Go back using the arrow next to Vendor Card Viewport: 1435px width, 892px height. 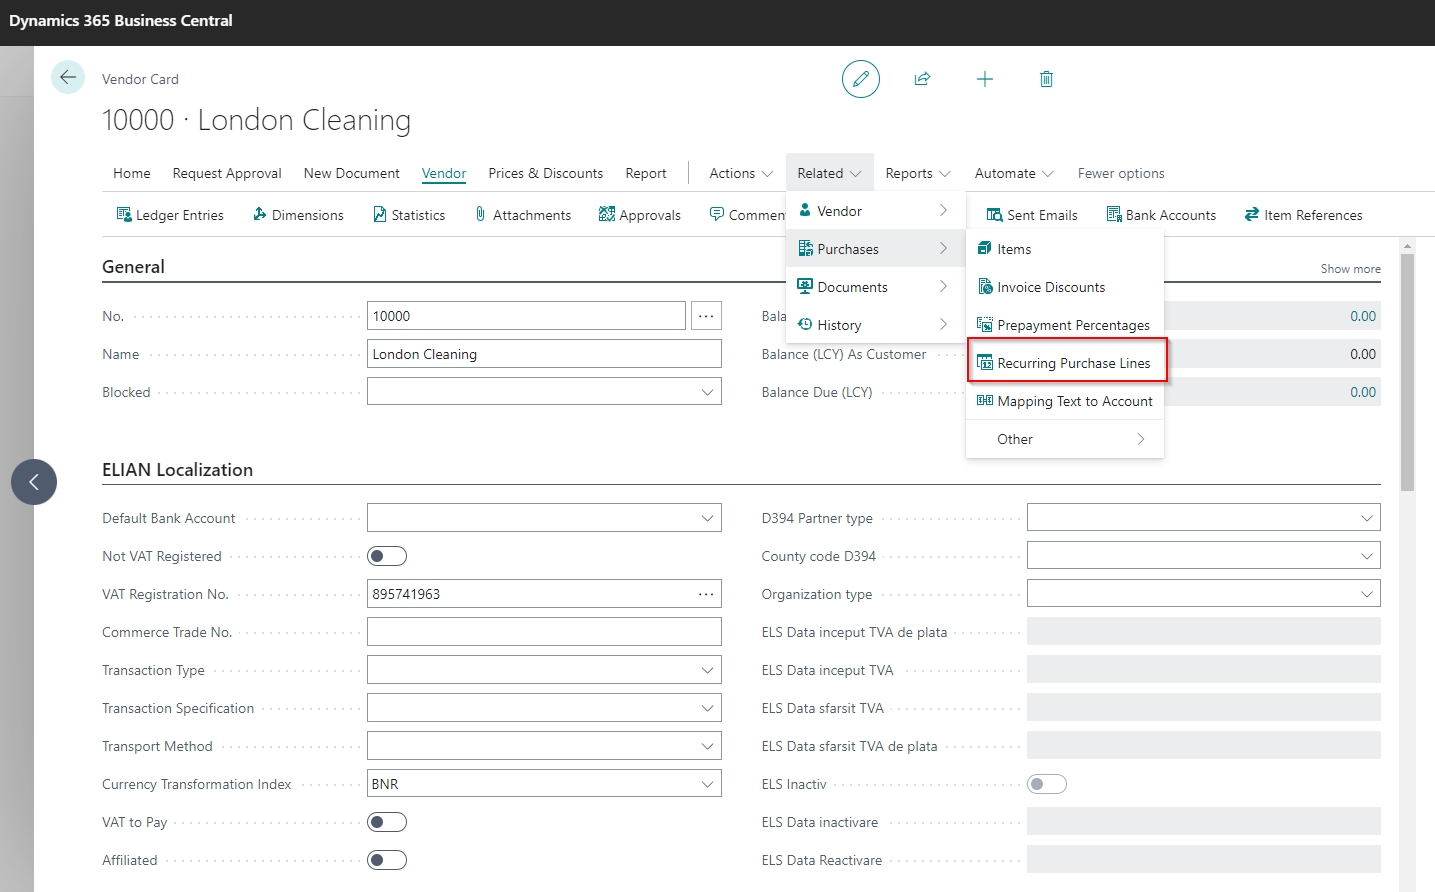pyautogui.click(x=68, y=77)
